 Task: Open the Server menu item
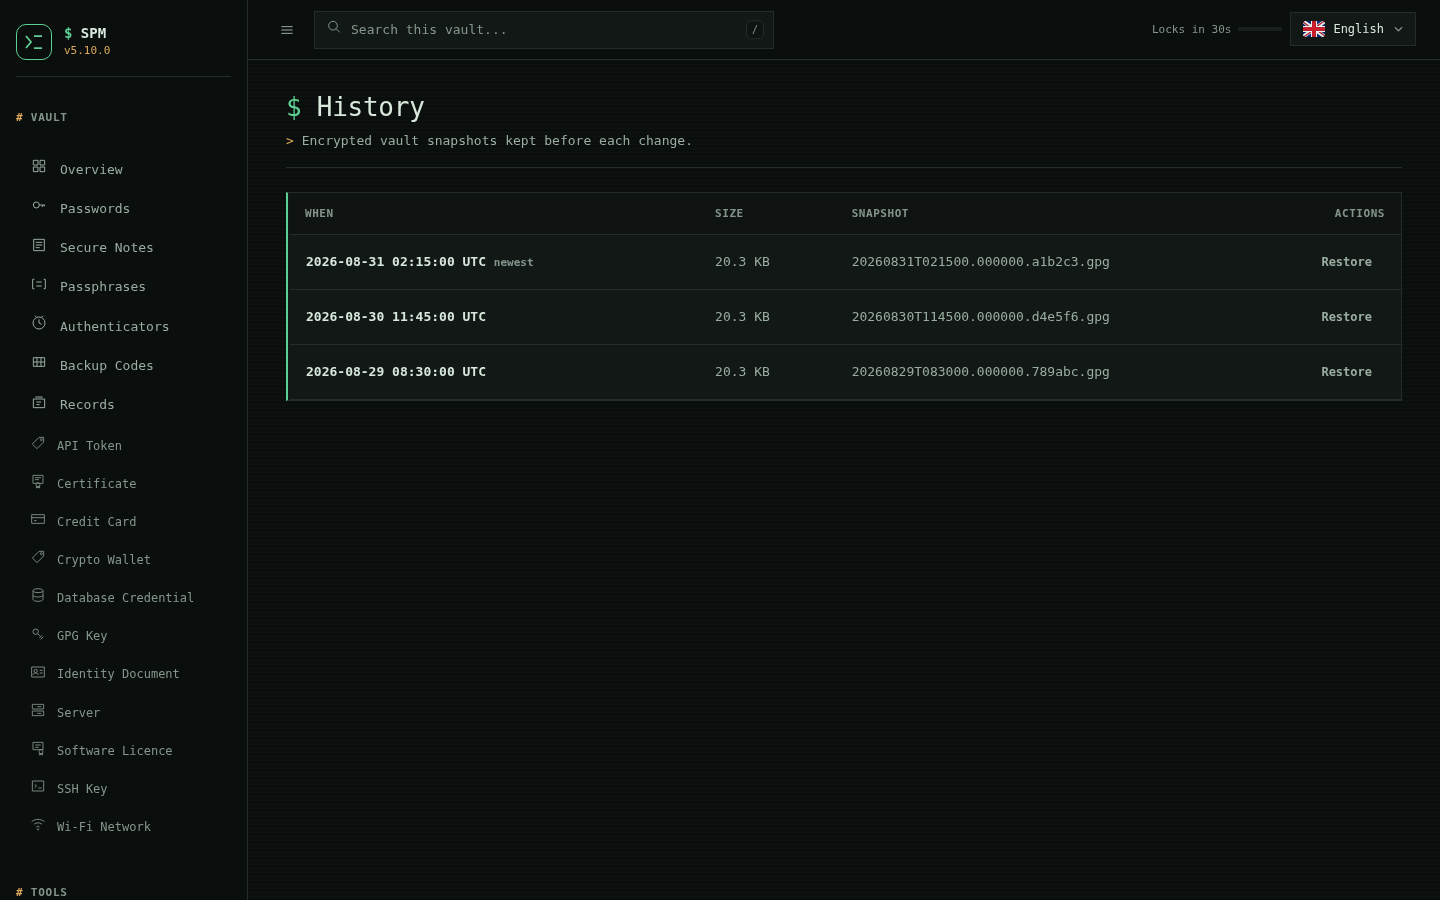(123, 712)
